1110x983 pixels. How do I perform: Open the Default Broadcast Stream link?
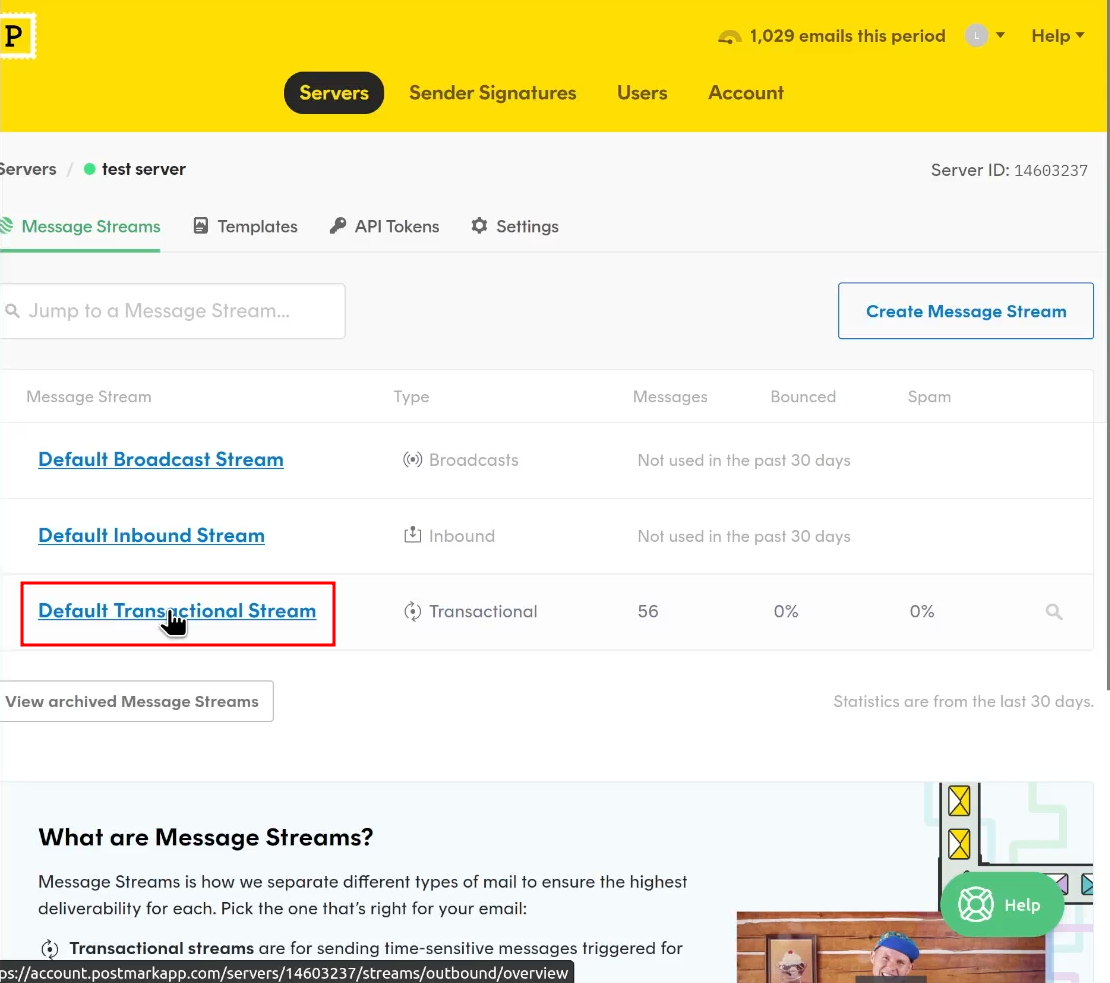tap(161, 459)
